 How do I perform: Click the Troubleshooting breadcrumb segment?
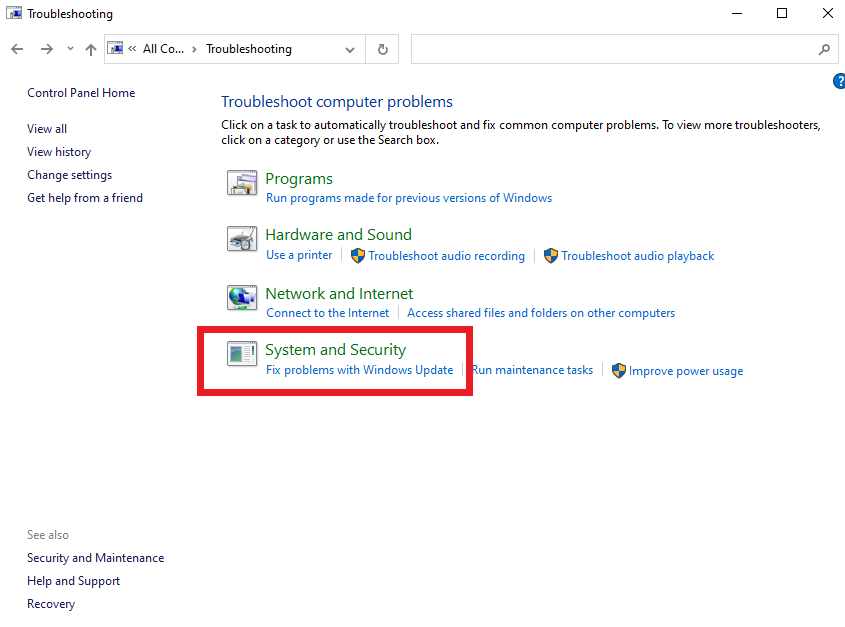(x=249, y=49)
